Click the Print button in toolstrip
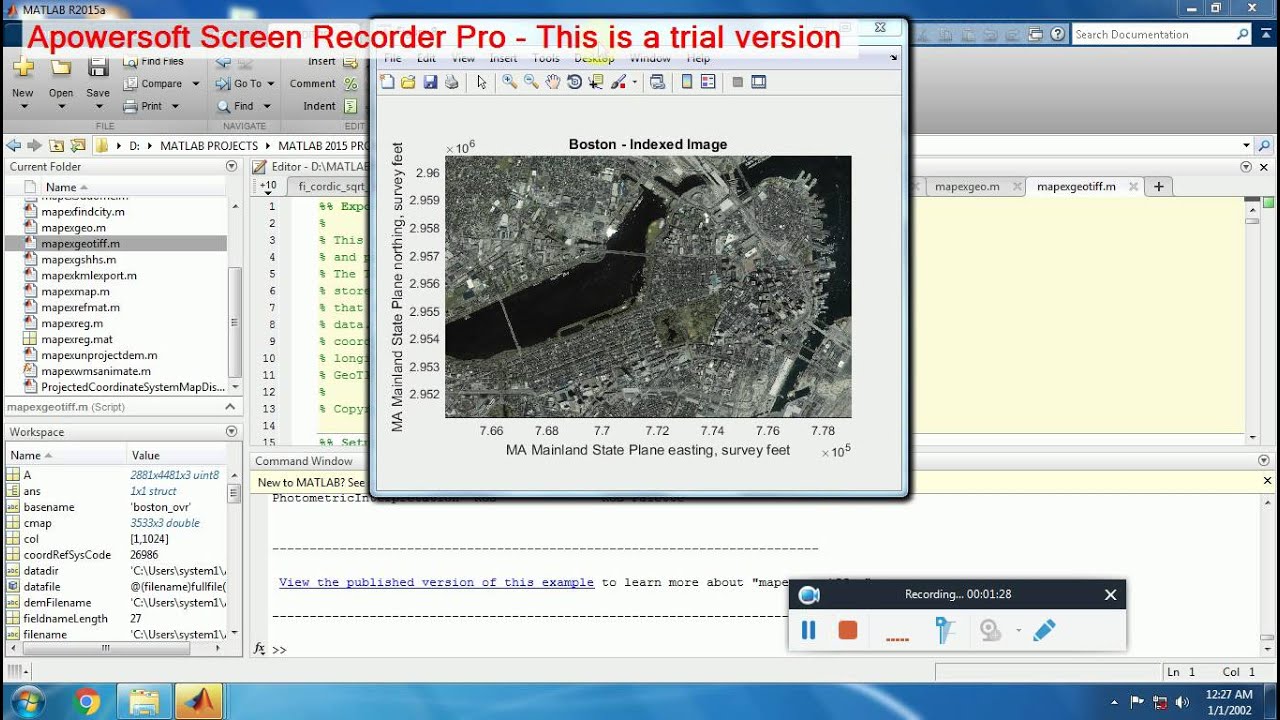 [x=143, y=106]
